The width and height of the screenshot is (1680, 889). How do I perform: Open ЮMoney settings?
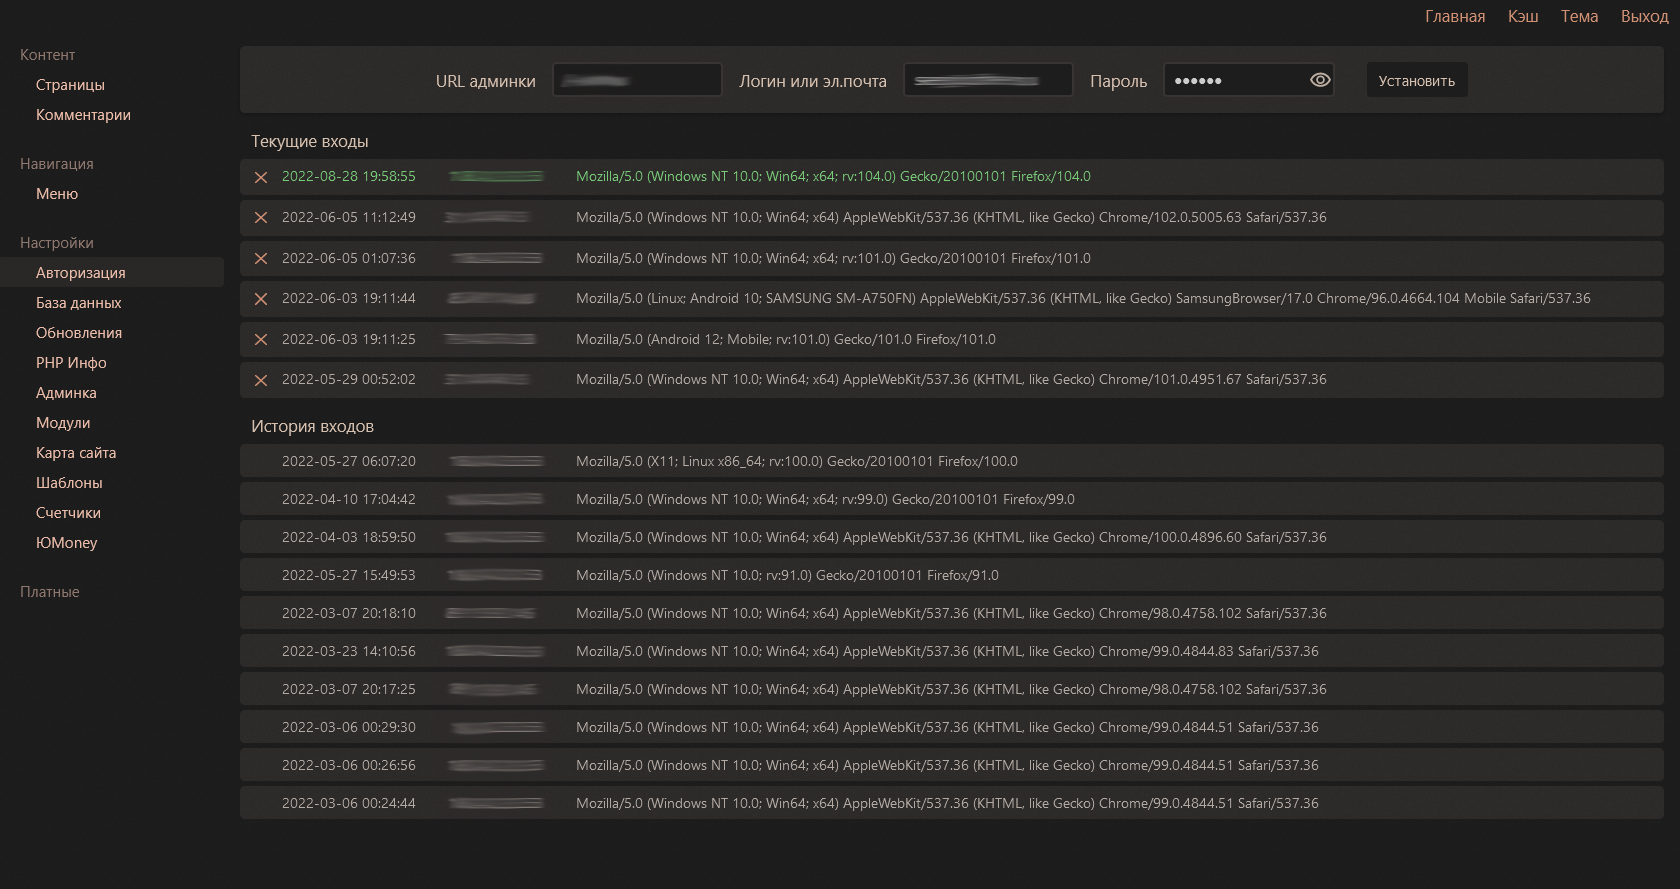click(x=67, y=543)
